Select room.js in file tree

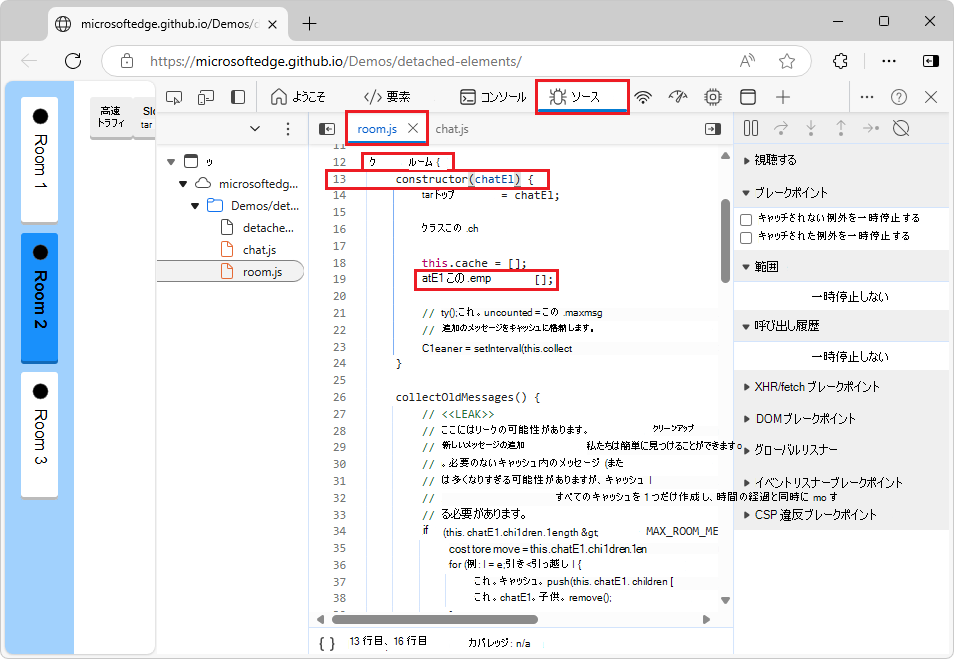point(231,271)
